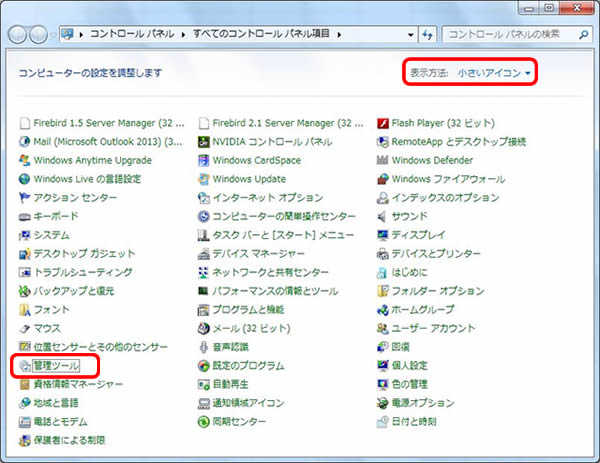Click the Windows Defender icon
This screenshot has width=600, height=463.
tap(383, 160)
